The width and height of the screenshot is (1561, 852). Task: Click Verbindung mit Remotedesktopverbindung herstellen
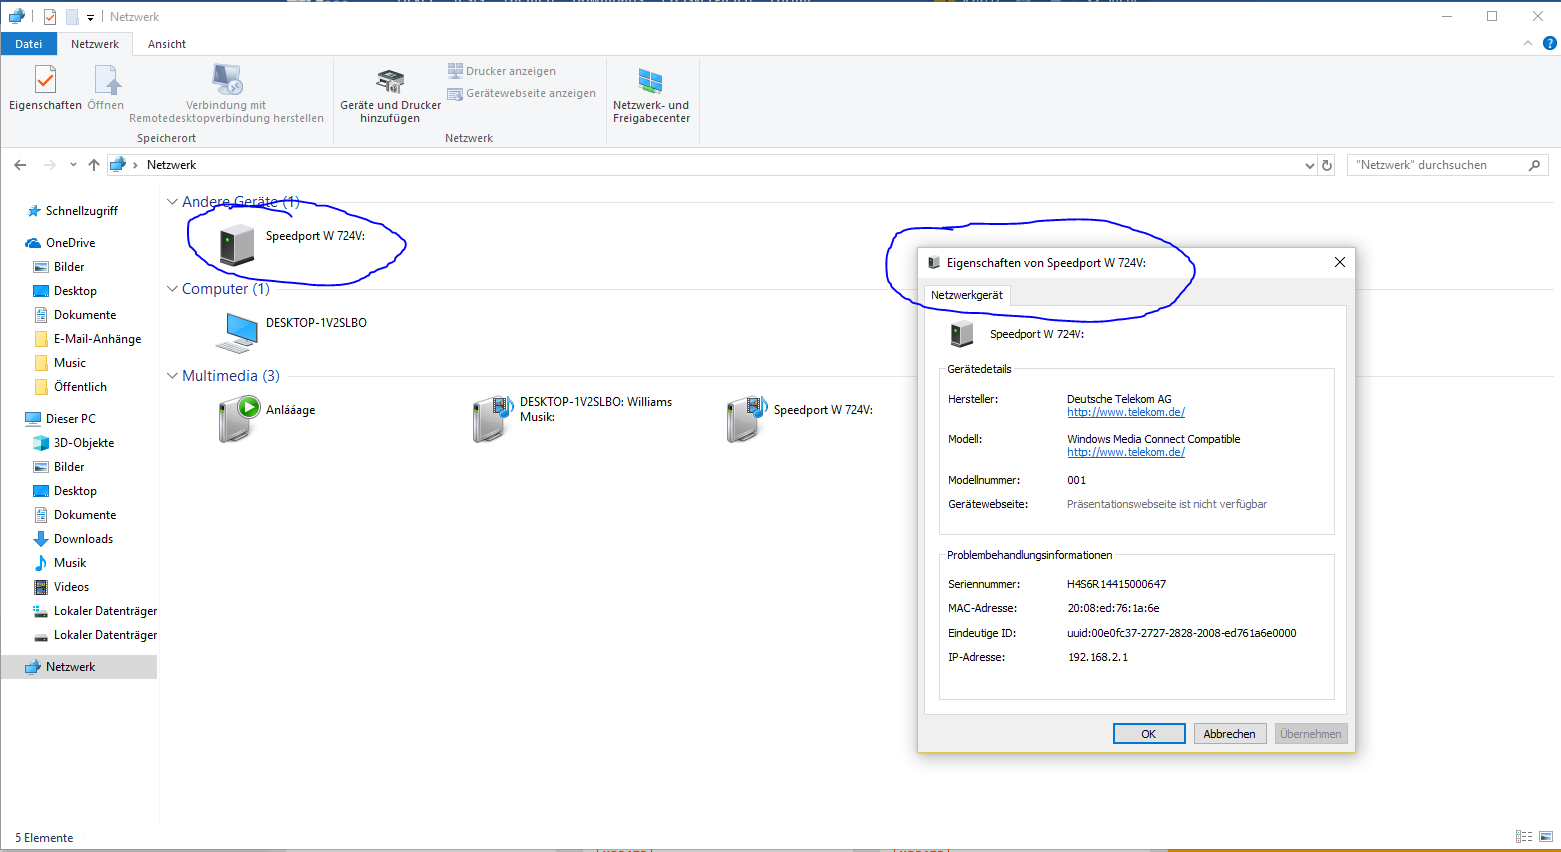226,94
